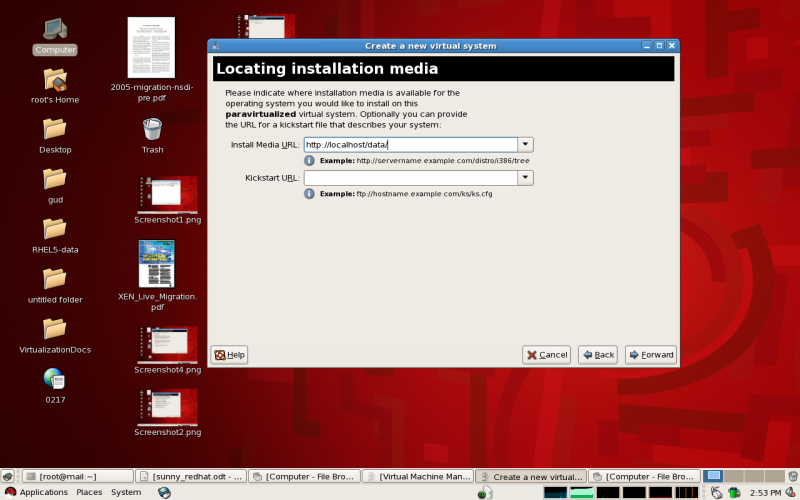The height and width of the screenshot is (500, 800).
Task: Open the System menu
Action: [x=126, y=492]
